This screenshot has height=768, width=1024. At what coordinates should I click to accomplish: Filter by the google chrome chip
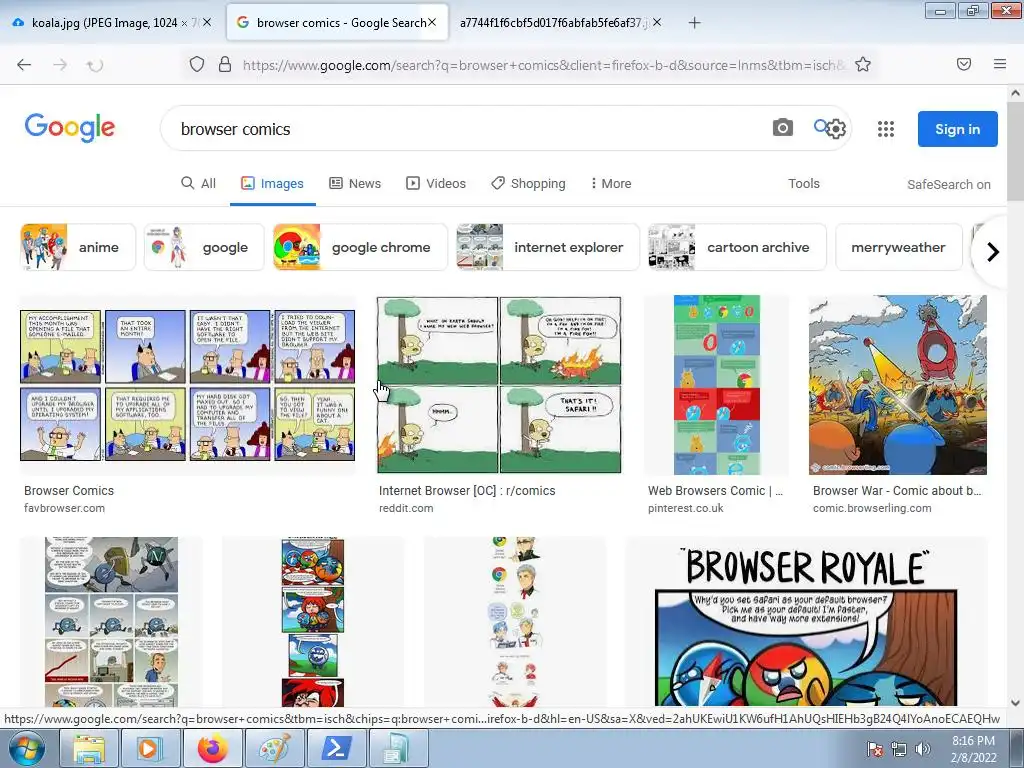point(360,247)
